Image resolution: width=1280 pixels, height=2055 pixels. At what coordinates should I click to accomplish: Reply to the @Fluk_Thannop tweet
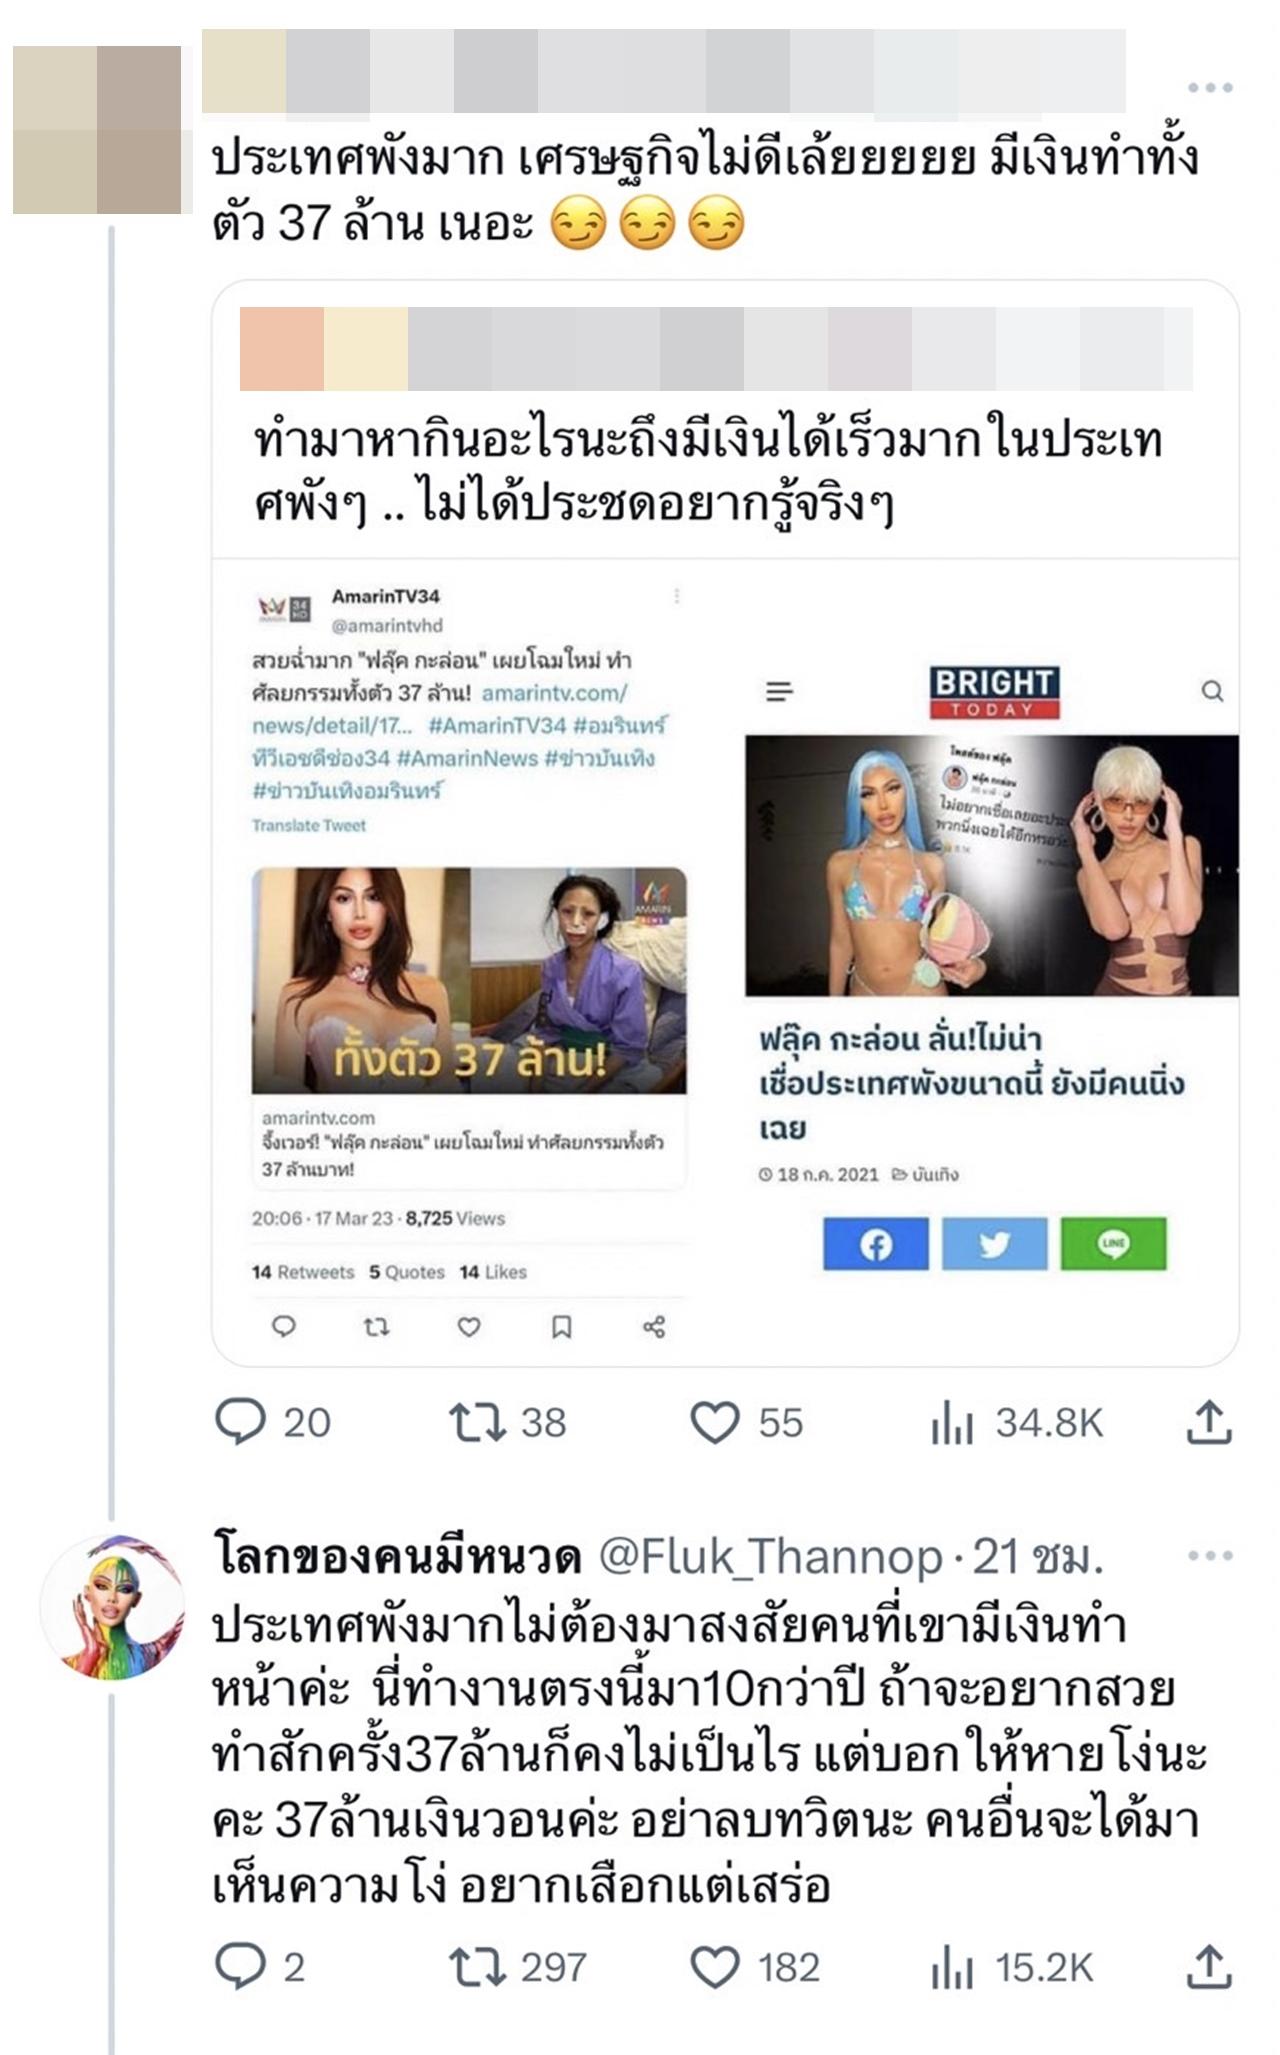click(x=260, y=1967)
